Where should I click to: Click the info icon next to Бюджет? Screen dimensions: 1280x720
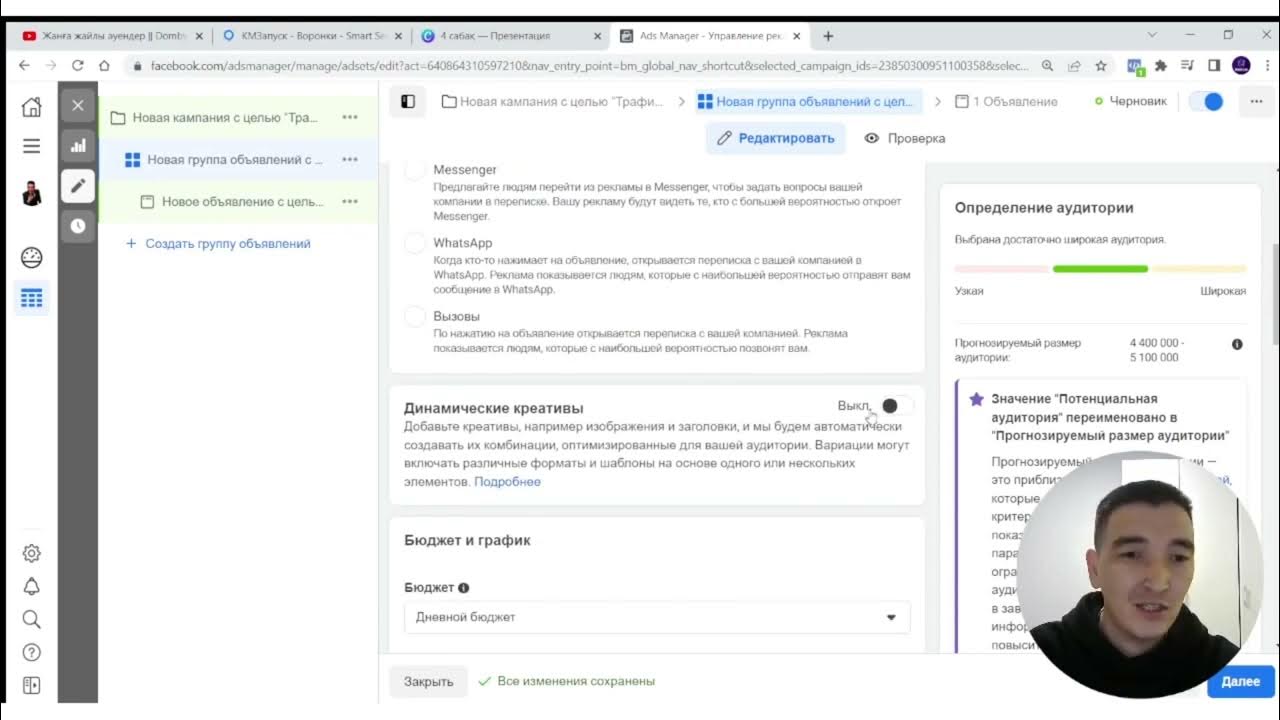click(x=463, y=588)
